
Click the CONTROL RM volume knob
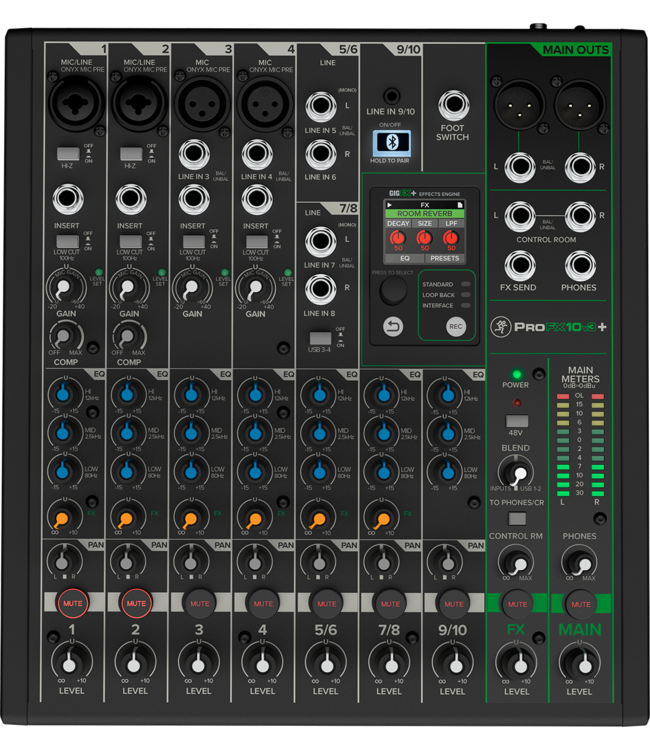[x=517, y=564]
